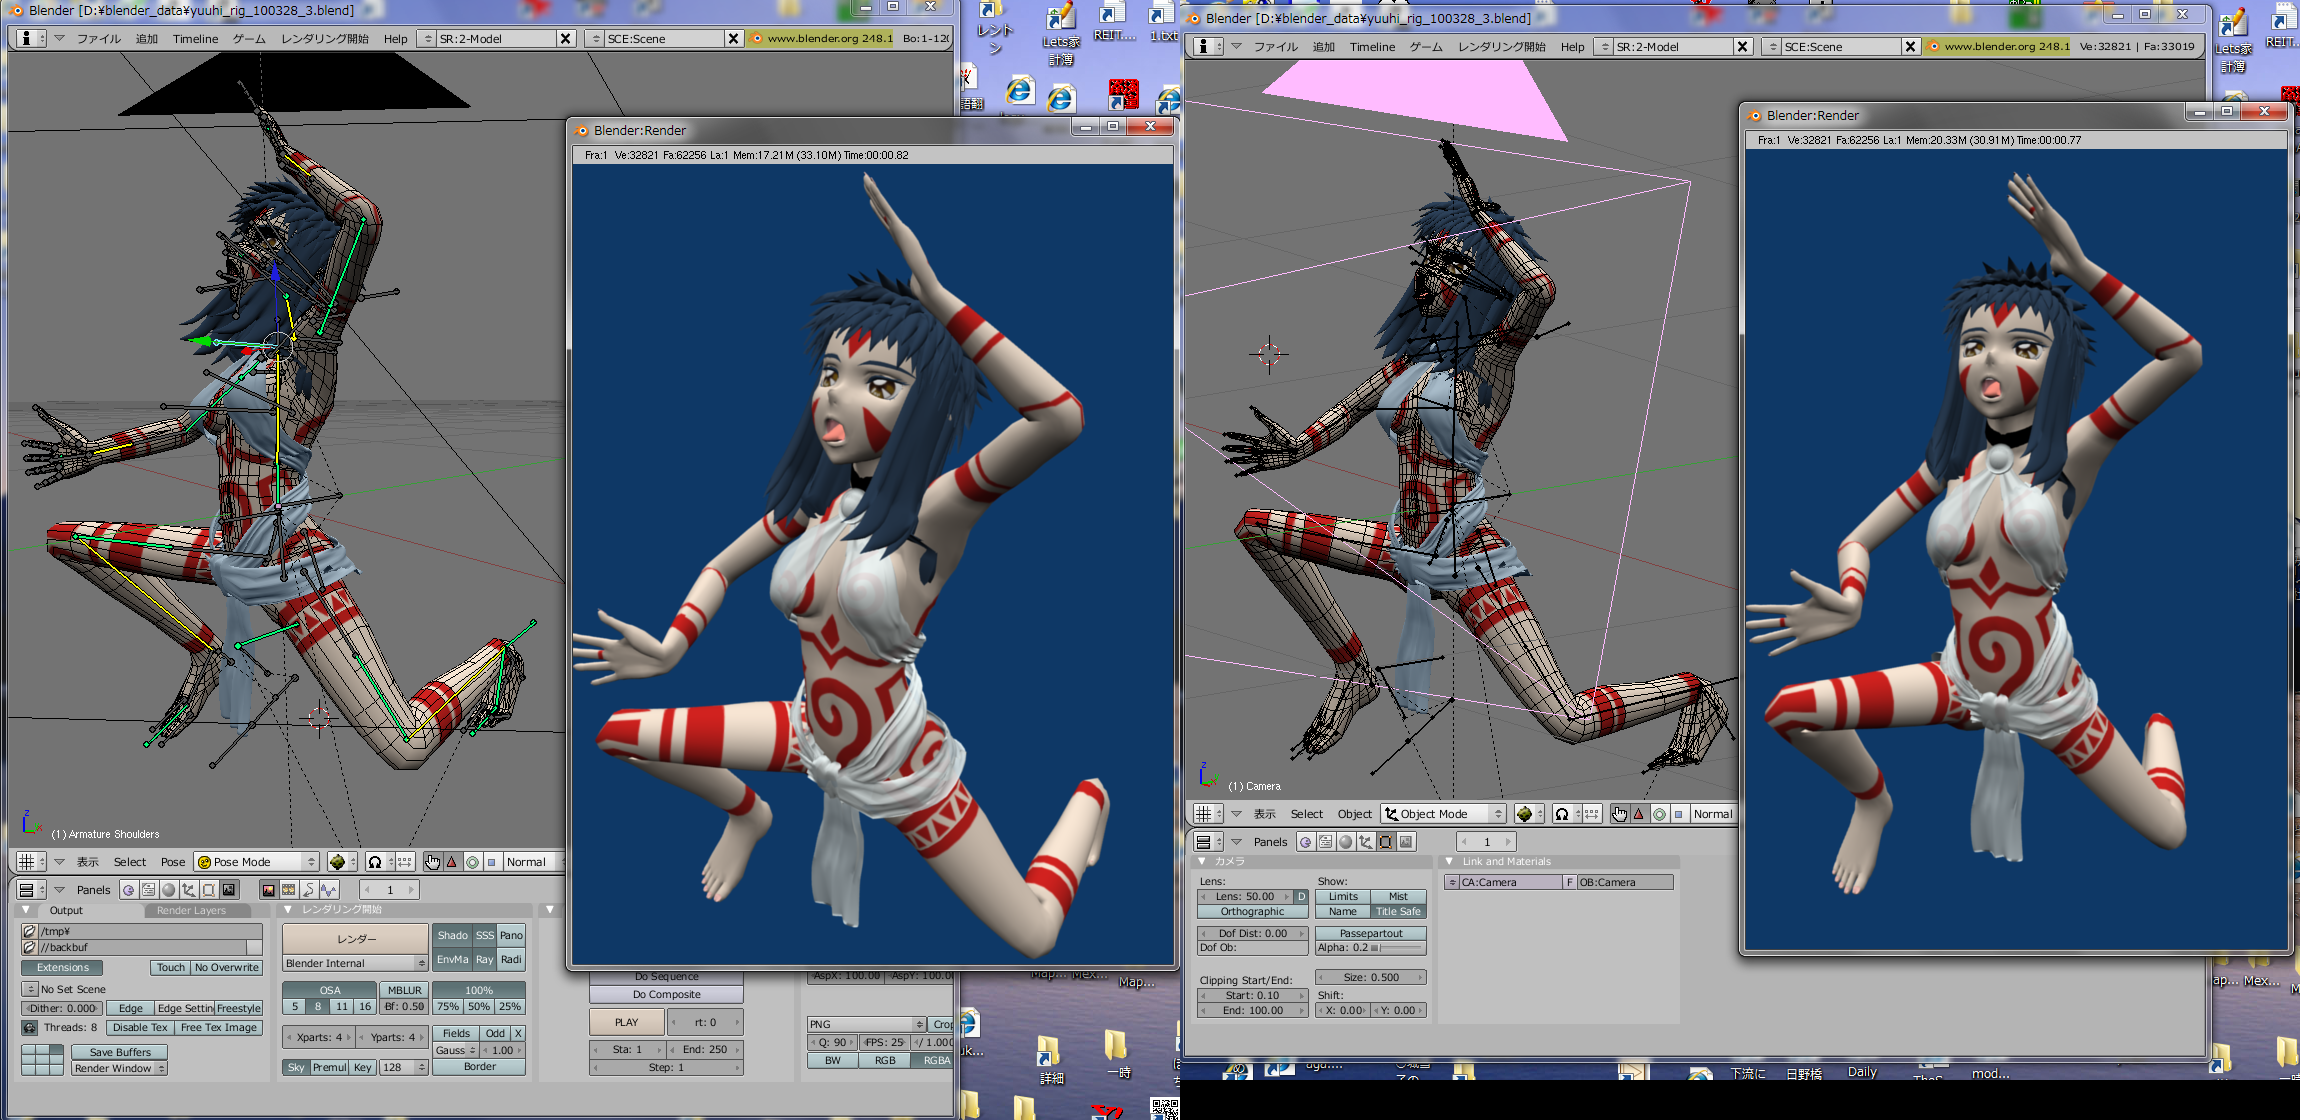Open Scene context icon in left Blender Panels

[x=229, y=890]
